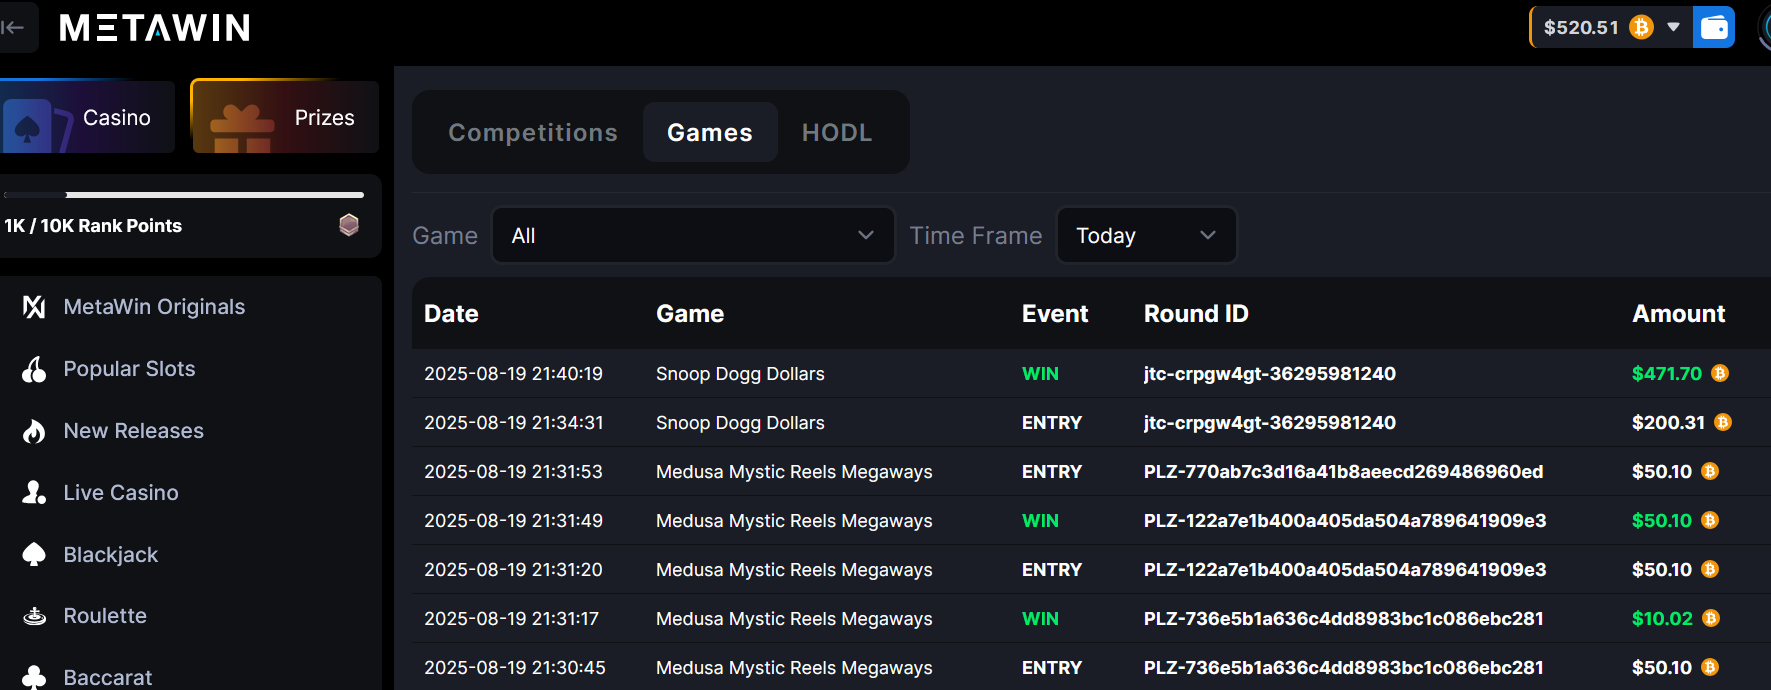Click the Bitcoin icon in the 21:31:49 row
Image resolution: width=1771 pixels, height=690 pixels.
1710,520
